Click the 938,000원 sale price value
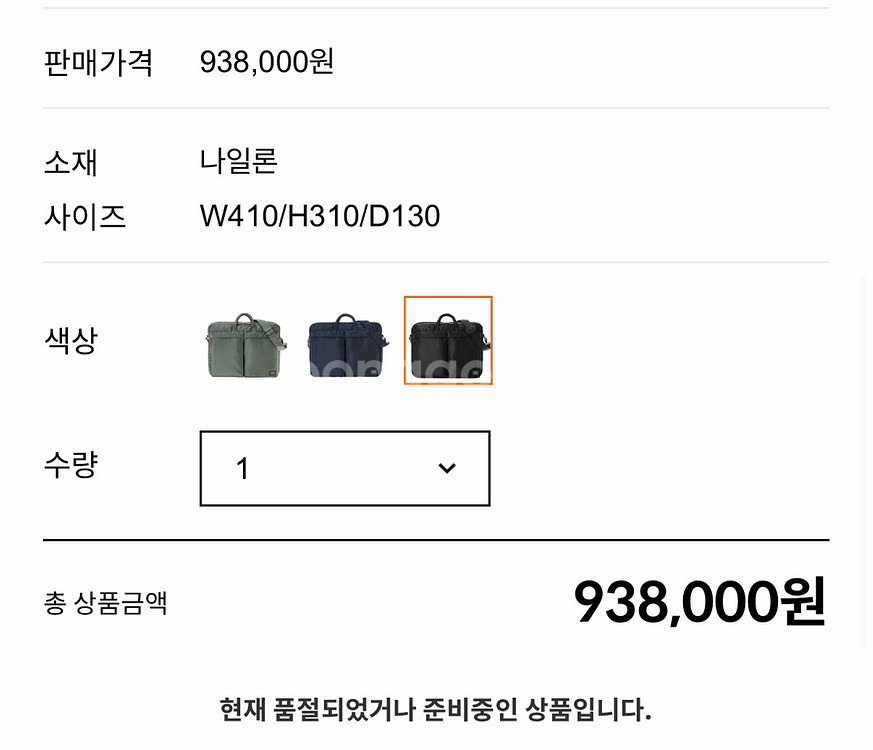The width and height of the screenshot is (873, 750). click(x=267, y=62)
